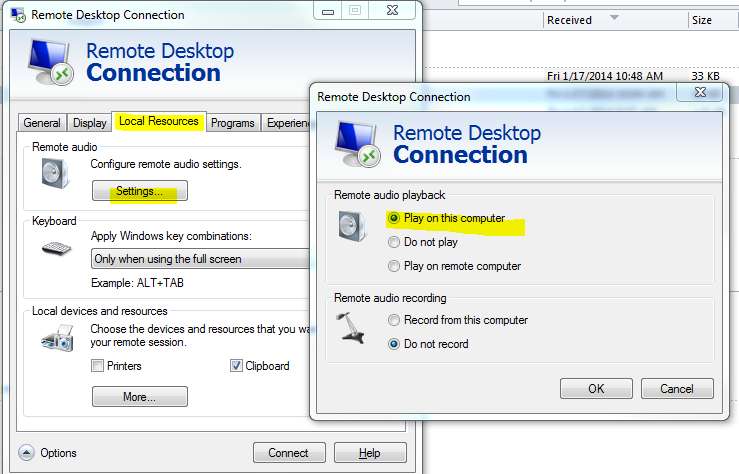Screen dimensions: 739x474
Task: Switch to the Experience tab
Action: (286, 123)
